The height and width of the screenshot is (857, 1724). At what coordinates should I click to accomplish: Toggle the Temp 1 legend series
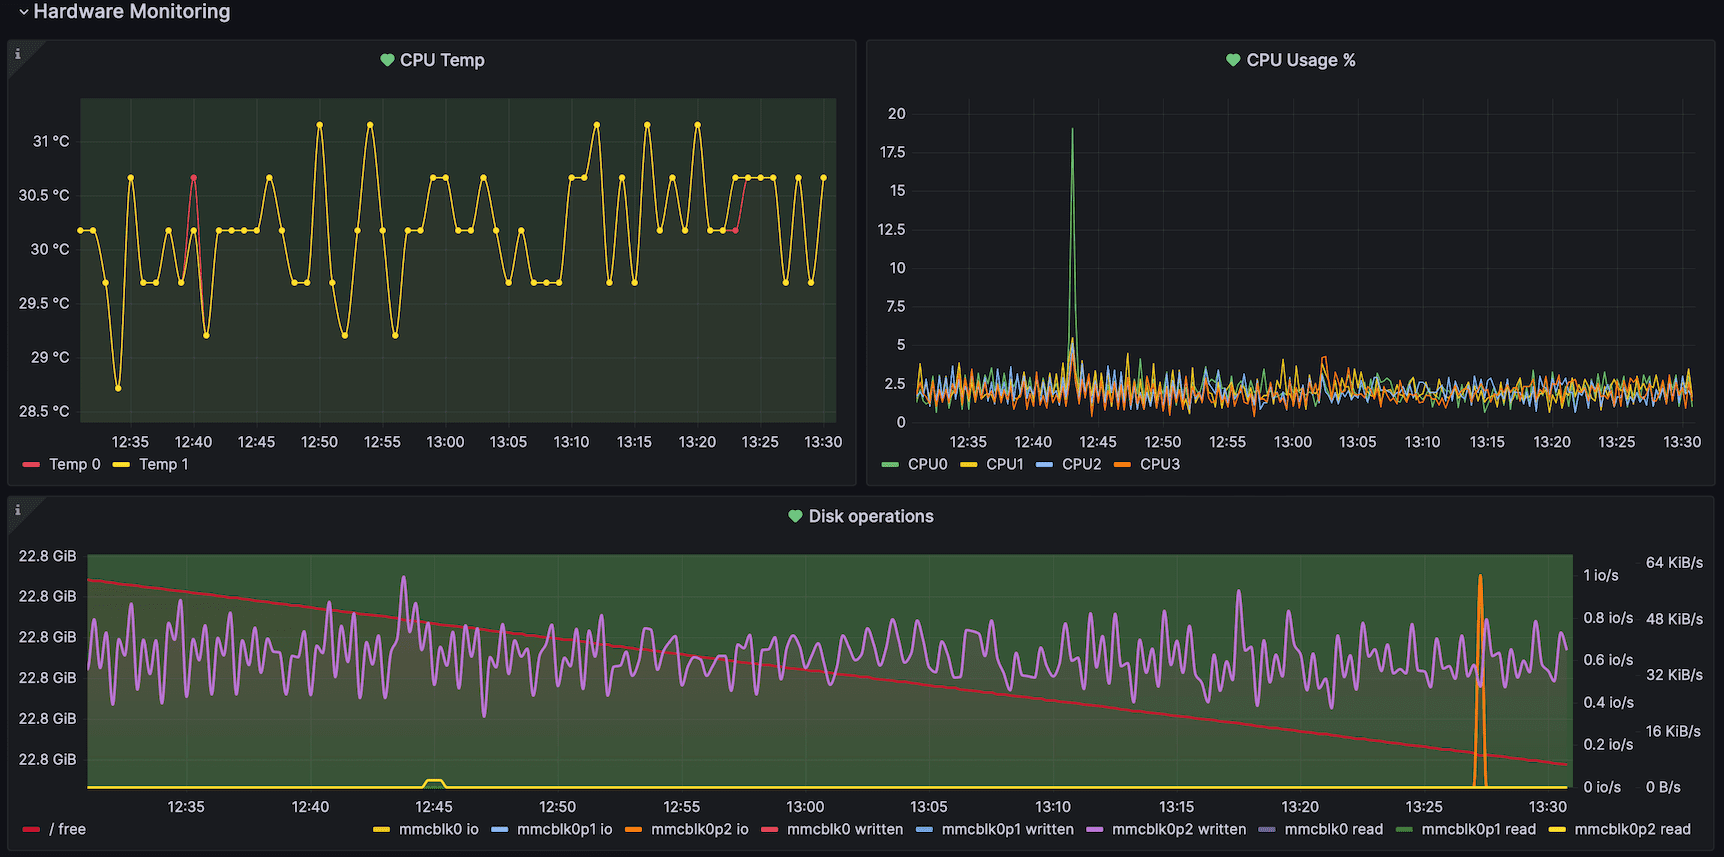coord(164,464)
